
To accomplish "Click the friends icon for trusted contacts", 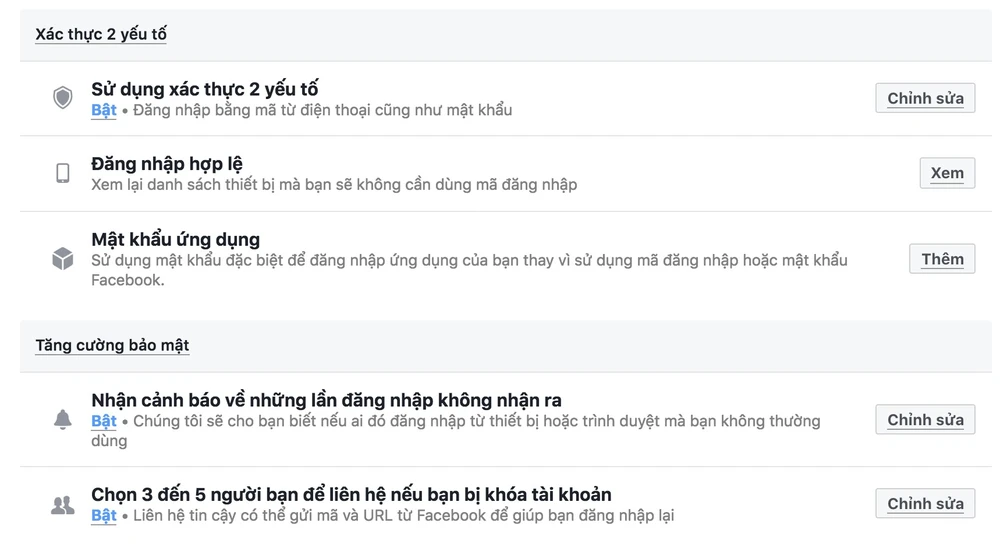I will [x=63, y=505].
